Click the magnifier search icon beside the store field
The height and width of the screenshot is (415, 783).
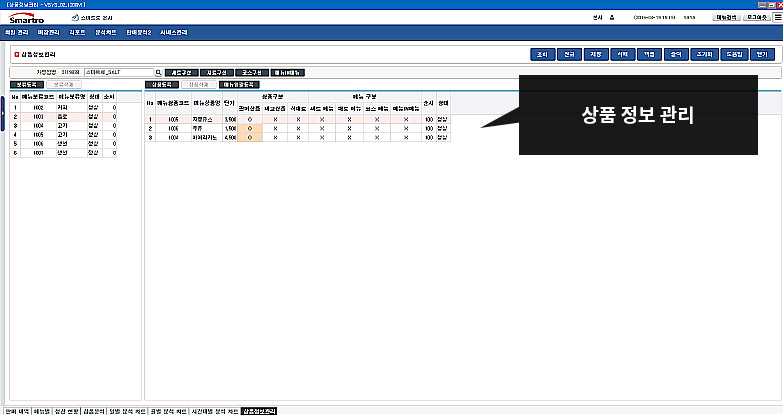158,72
